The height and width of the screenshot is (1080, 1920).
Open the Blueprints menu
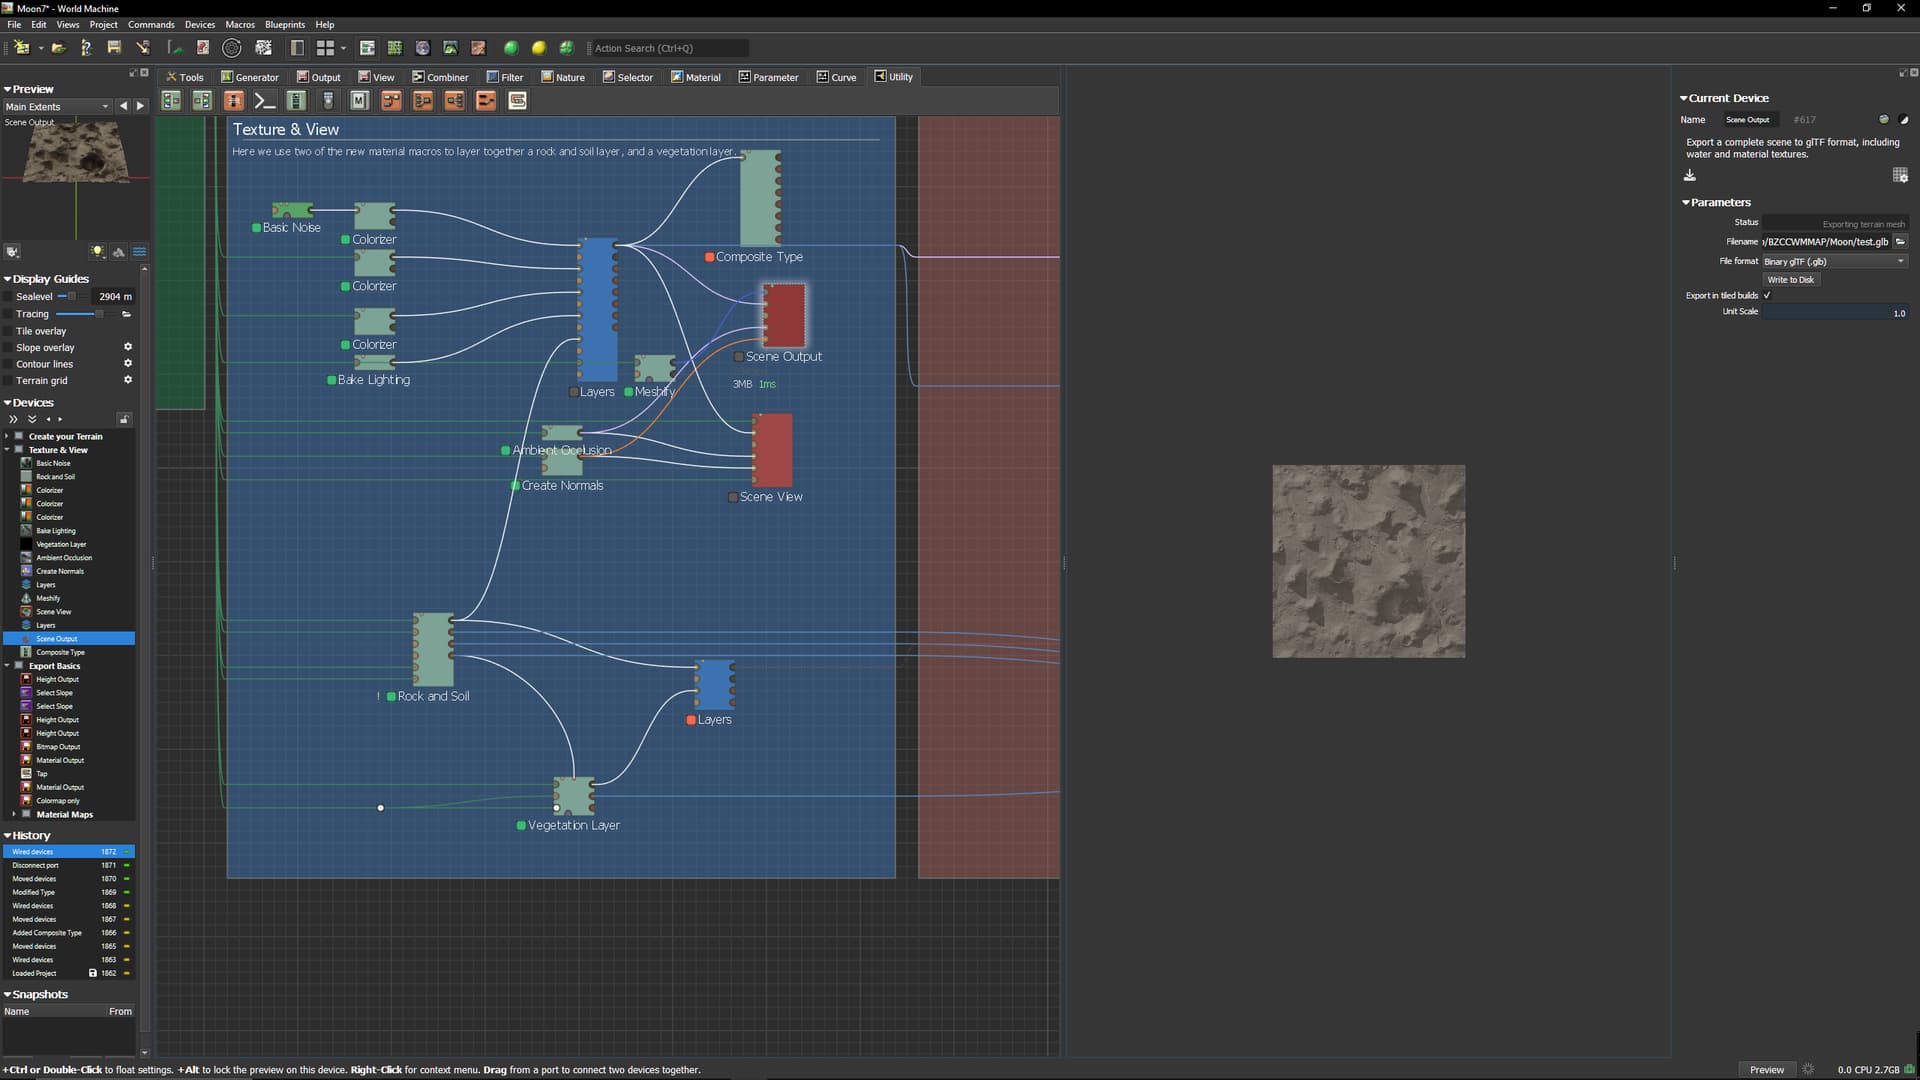[x=285, y=24]
